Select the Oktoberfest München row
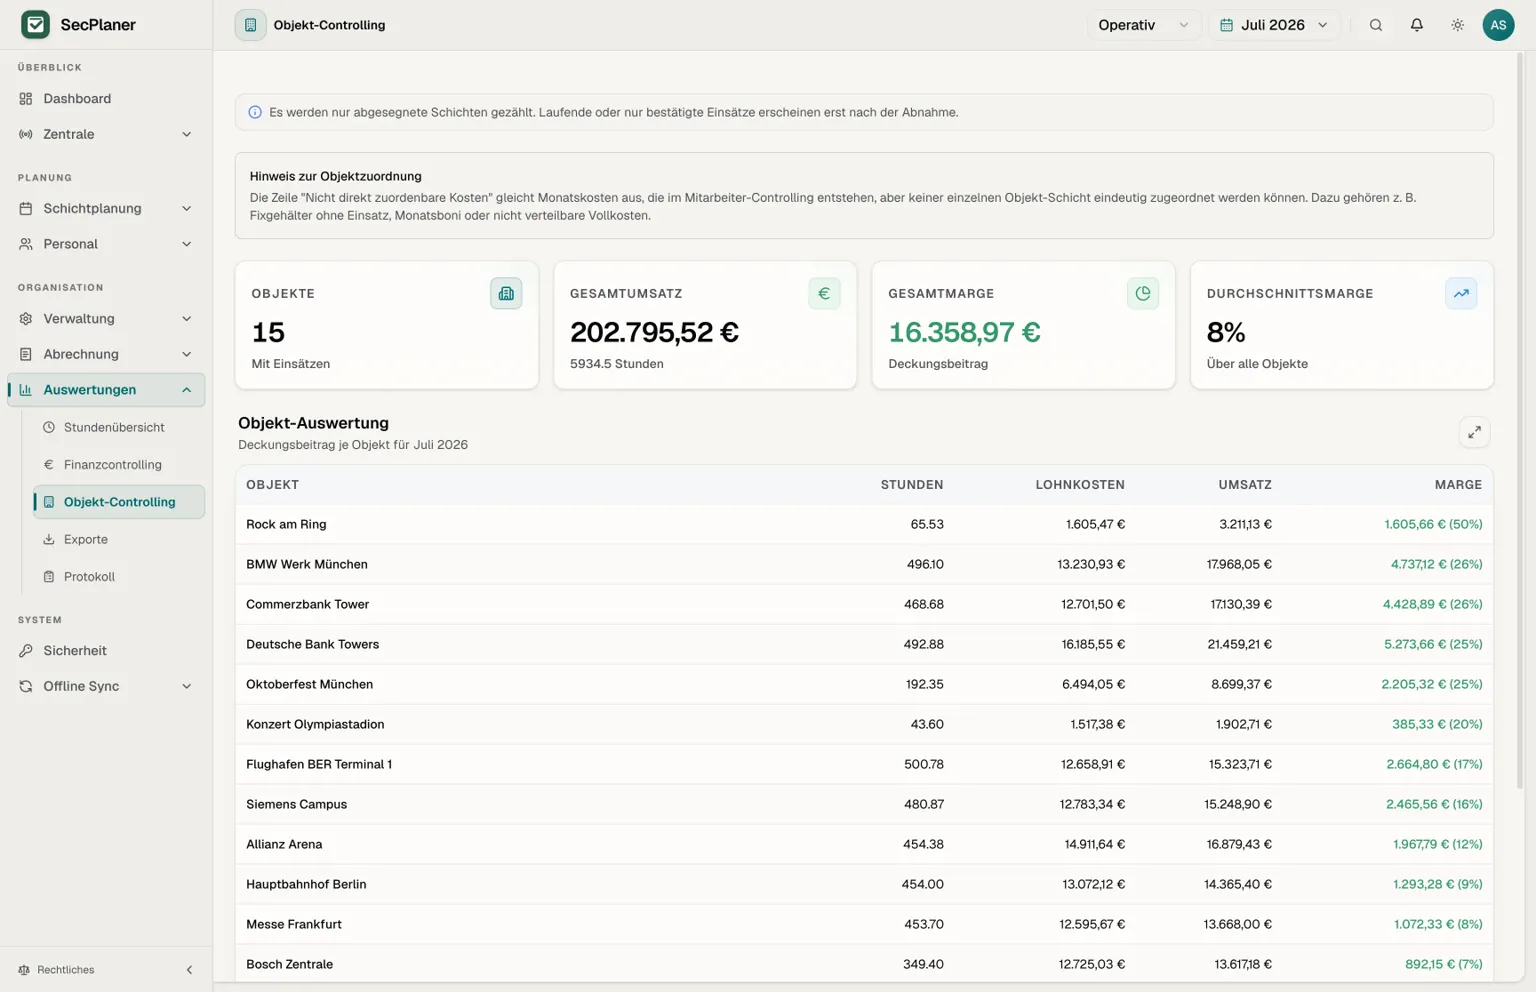 click(x=864, y=684)
